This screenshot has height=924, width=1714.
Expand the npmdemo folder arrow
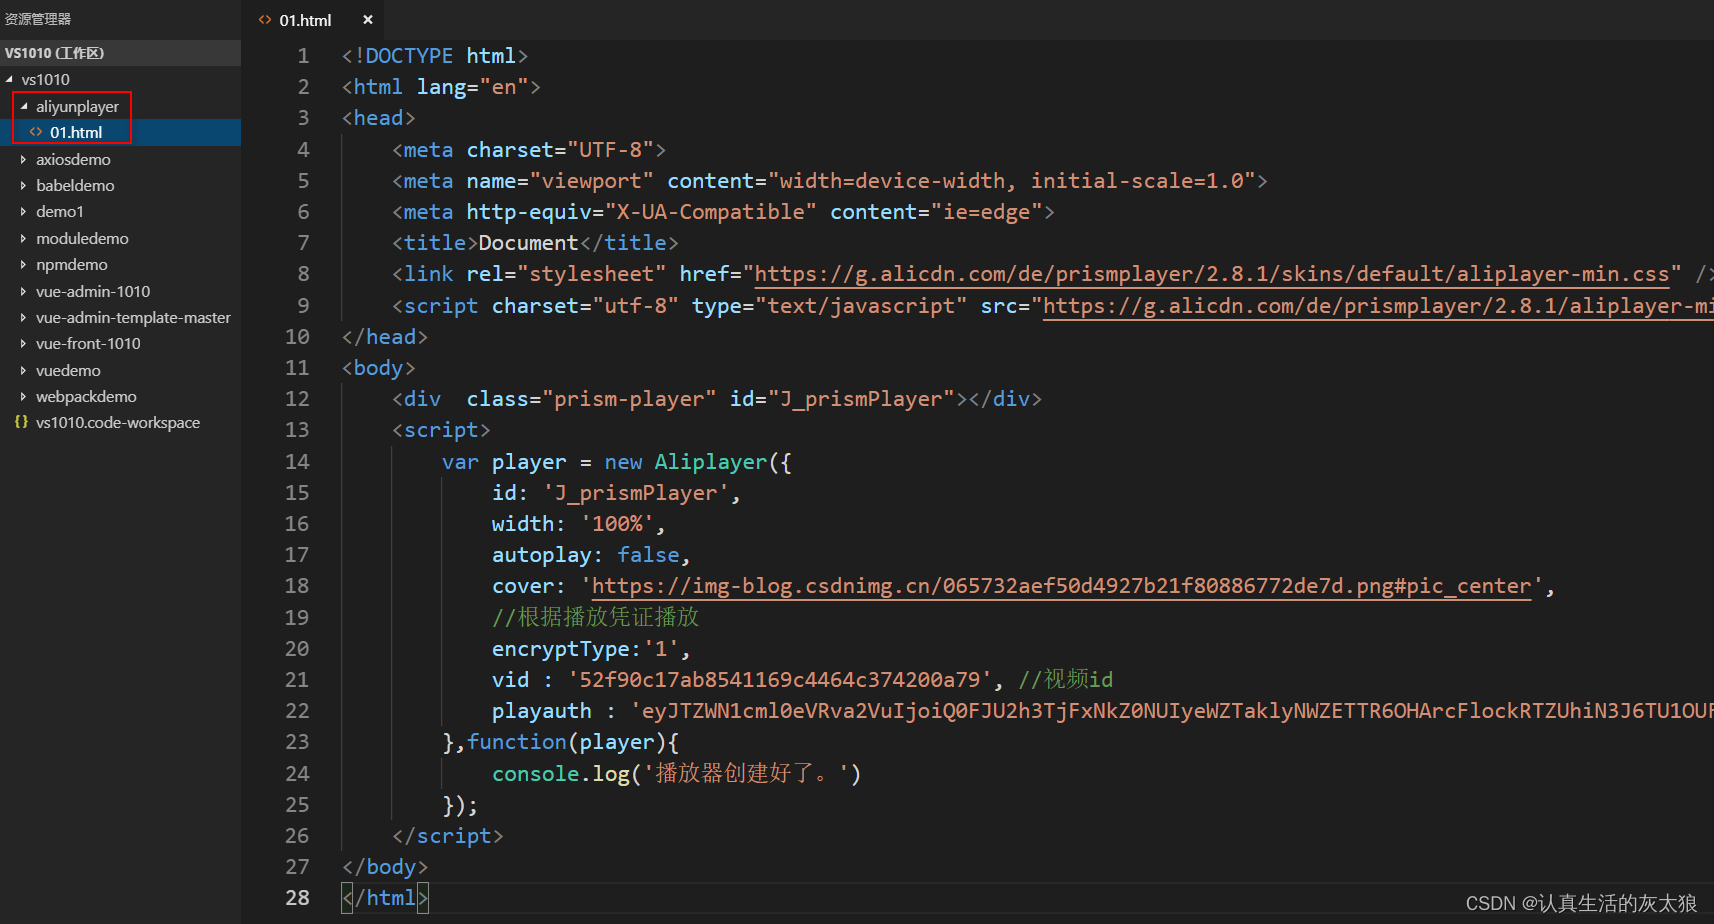(24, 264)
